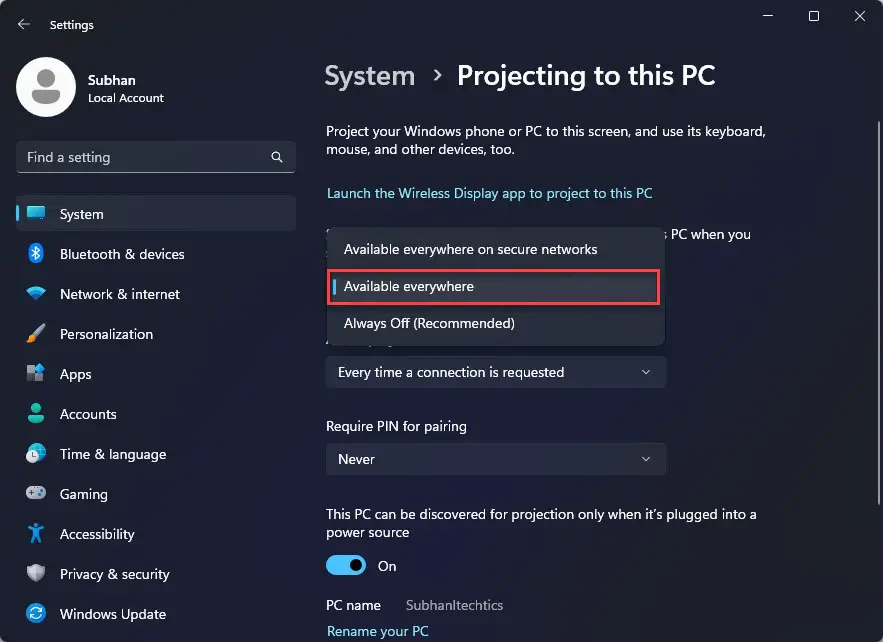Open the Wireless Display app link
883x642 pixels.
491,193
